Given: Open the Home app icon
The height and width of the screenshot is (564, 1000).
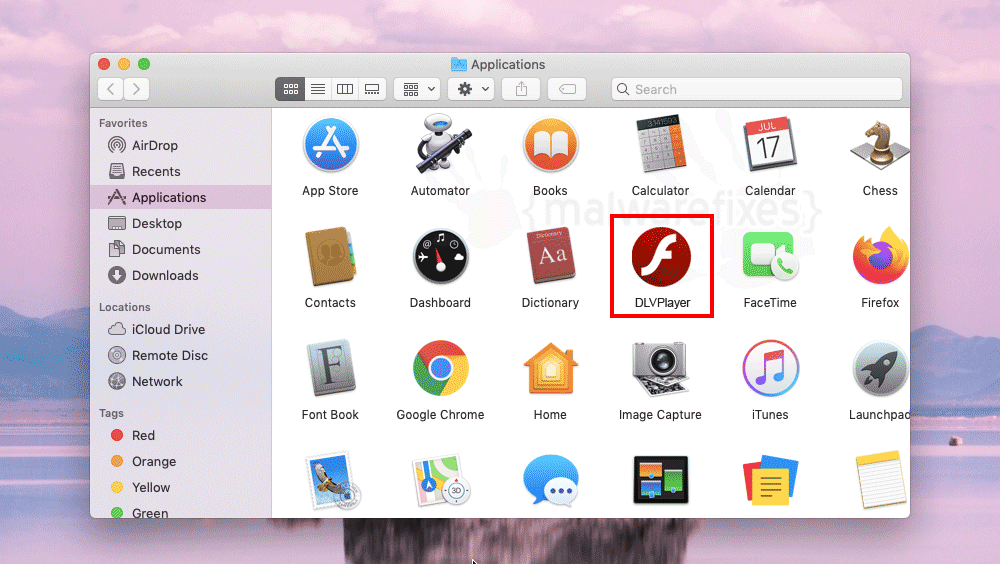Looking at the screenshot, I should [550, 368].
